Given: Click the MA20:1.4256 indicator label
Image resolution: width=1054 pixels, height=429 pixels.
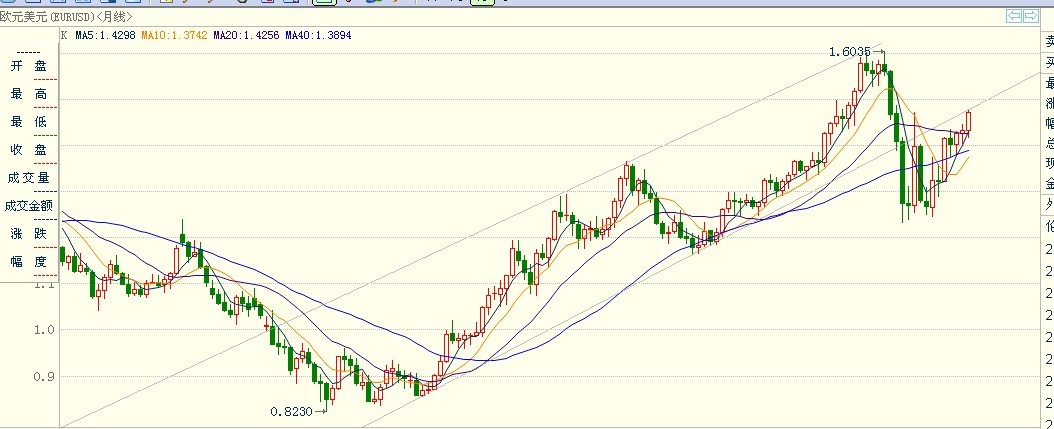Looking at the screenshot, I should pyautogui.click(x=246, y=35).
